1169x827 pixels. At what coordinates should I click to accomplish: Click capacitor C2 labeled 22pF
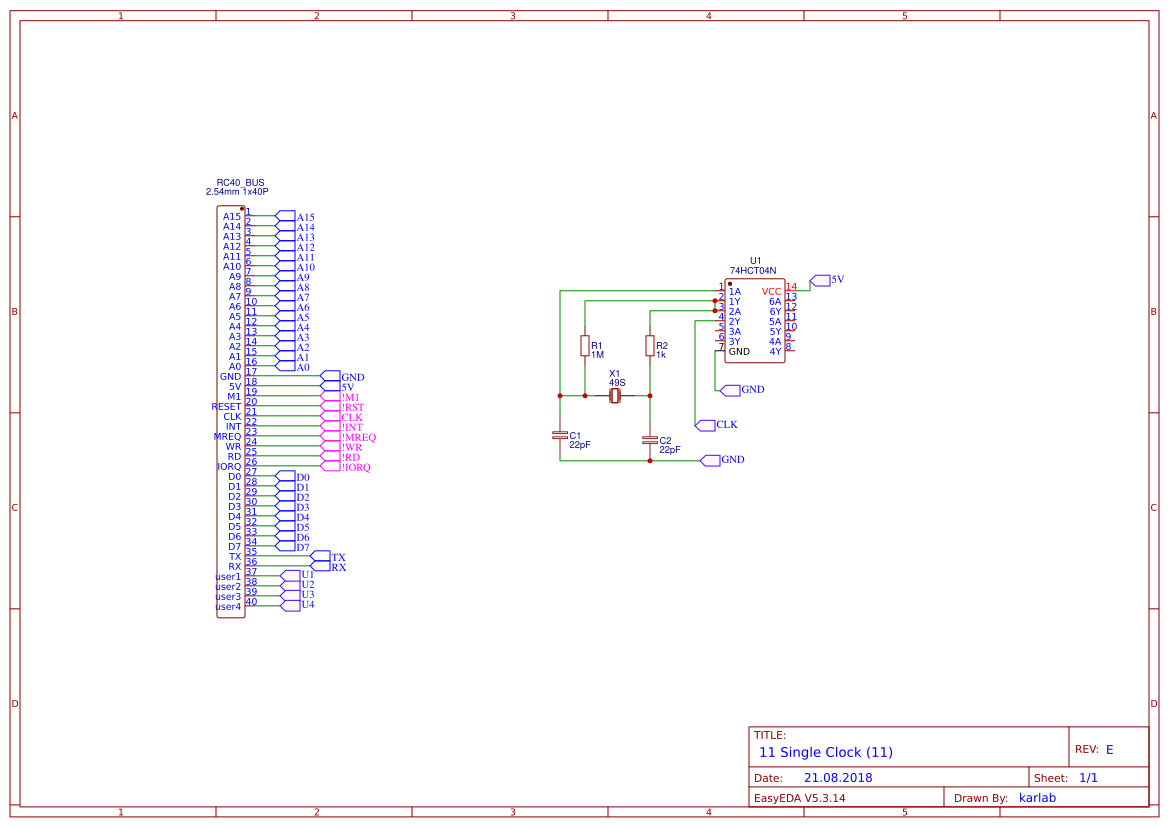(650, 442)
